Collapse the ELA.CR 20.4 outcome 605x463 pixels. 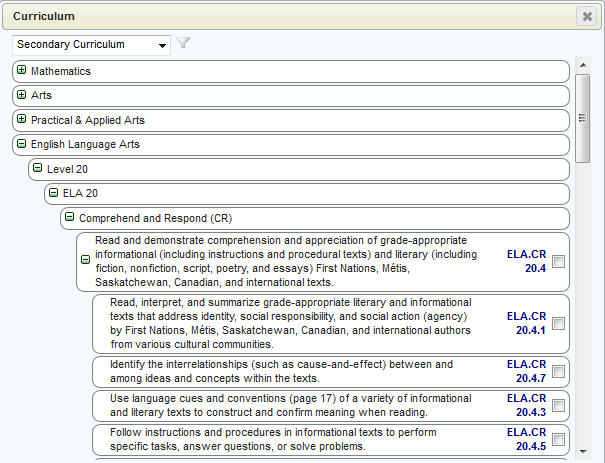[x=86, y=261]
